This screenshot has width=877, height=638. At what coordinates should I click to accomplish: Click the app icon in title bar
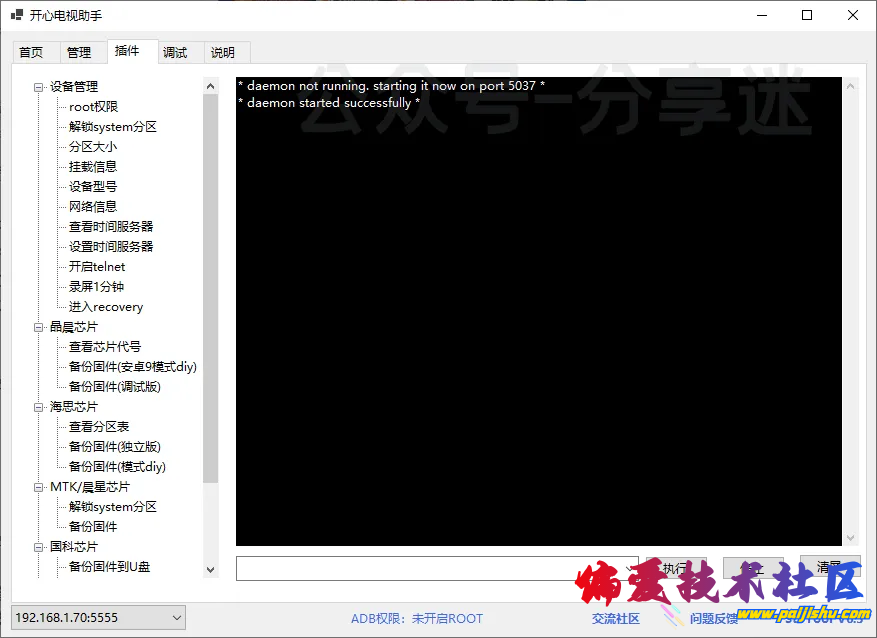click(x=17, y=15)
